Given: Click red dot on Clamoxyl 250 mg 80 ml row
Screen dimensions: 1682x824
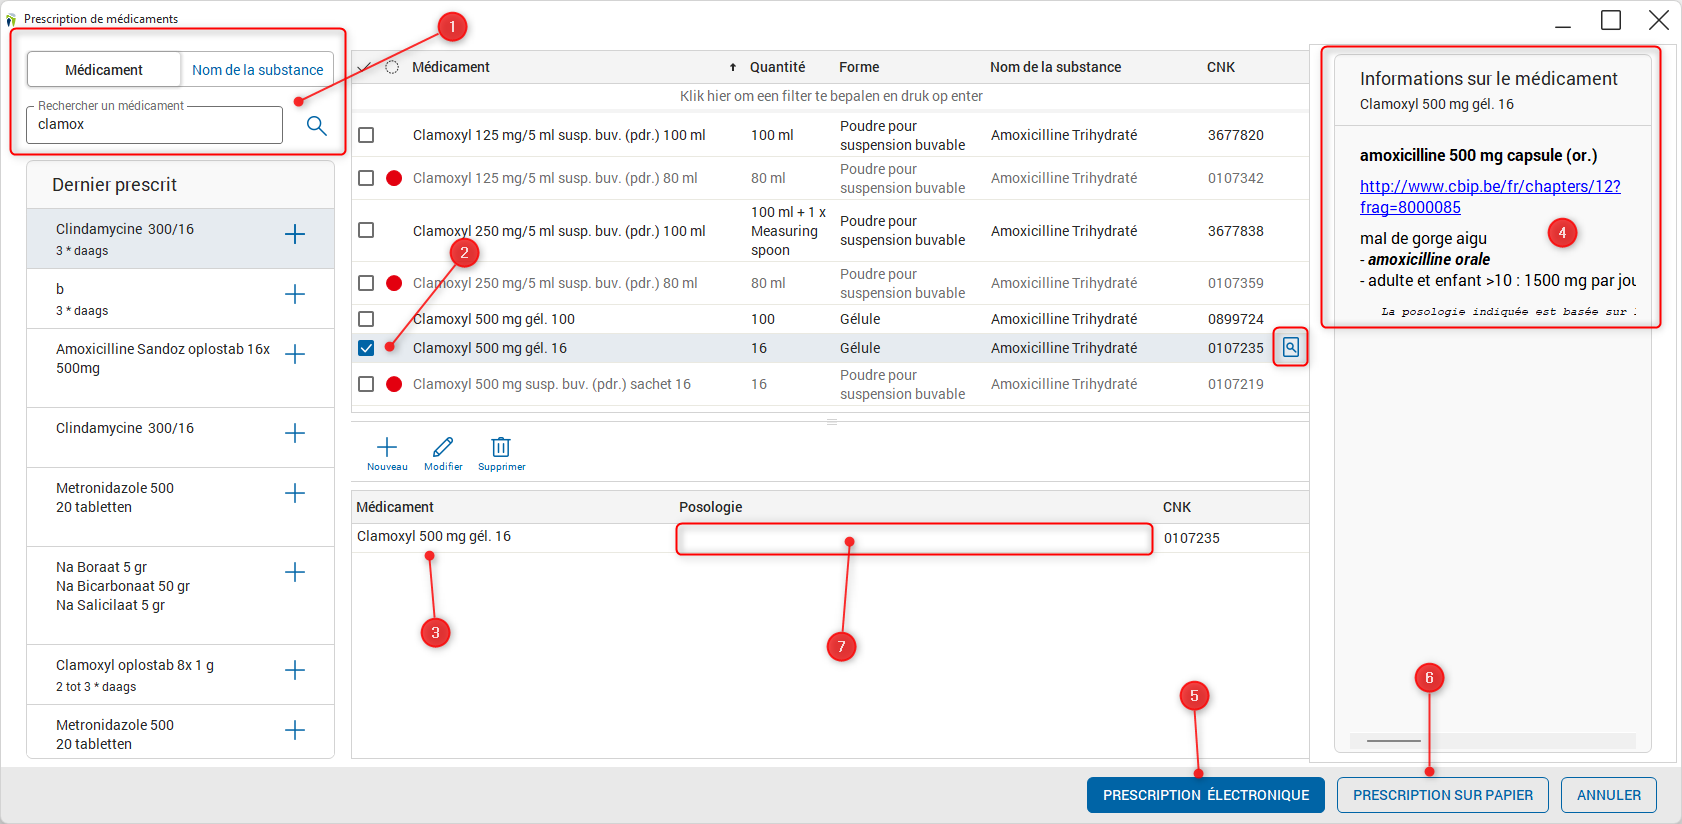Looking at the screenshot, I should pos(394,283).
